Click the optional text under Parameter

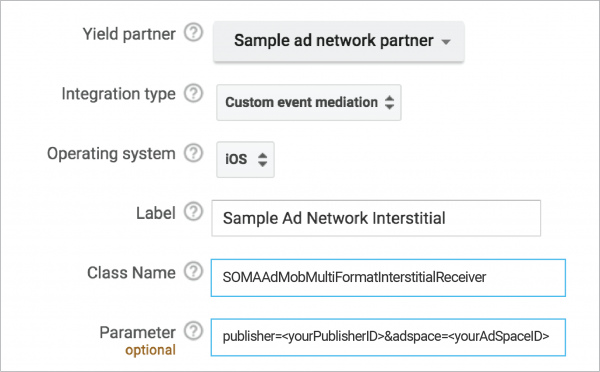[150, 350]
